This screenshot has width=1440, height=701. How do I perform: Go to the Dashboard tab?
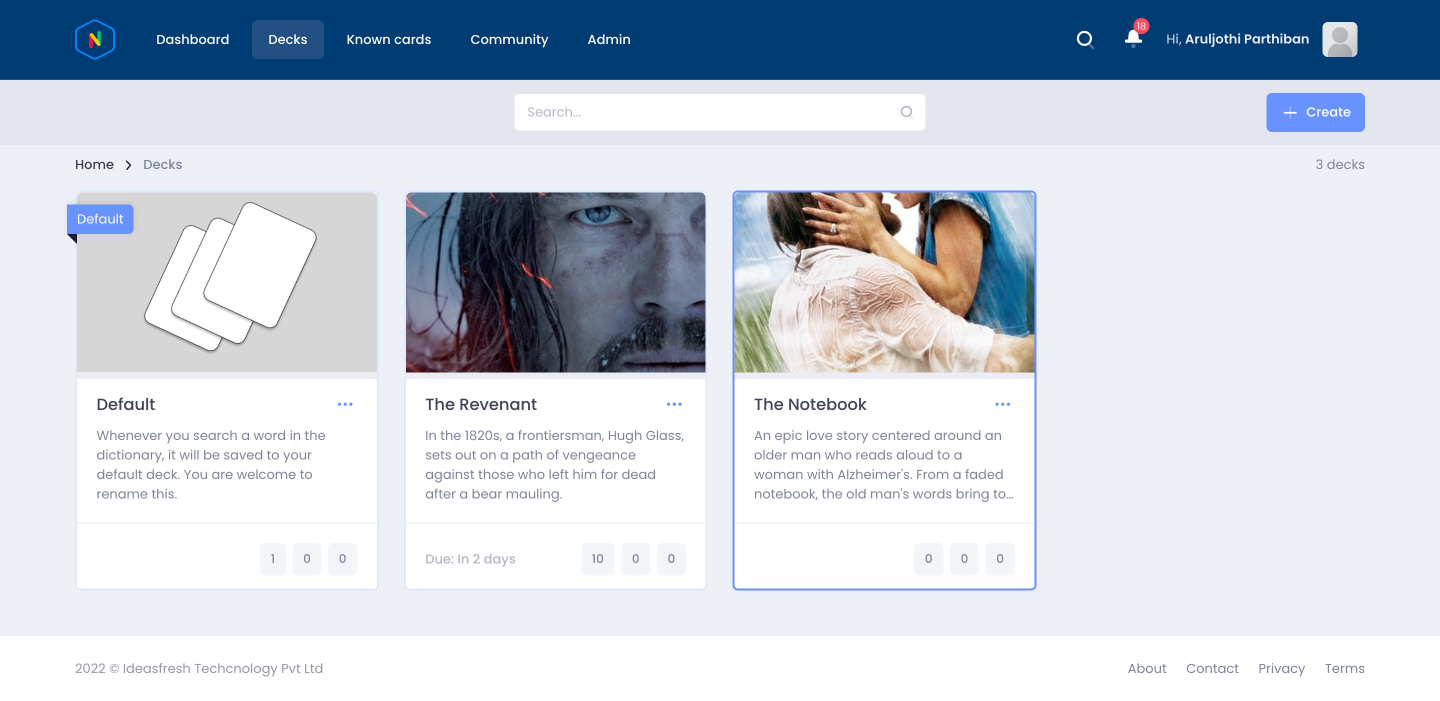193,40
